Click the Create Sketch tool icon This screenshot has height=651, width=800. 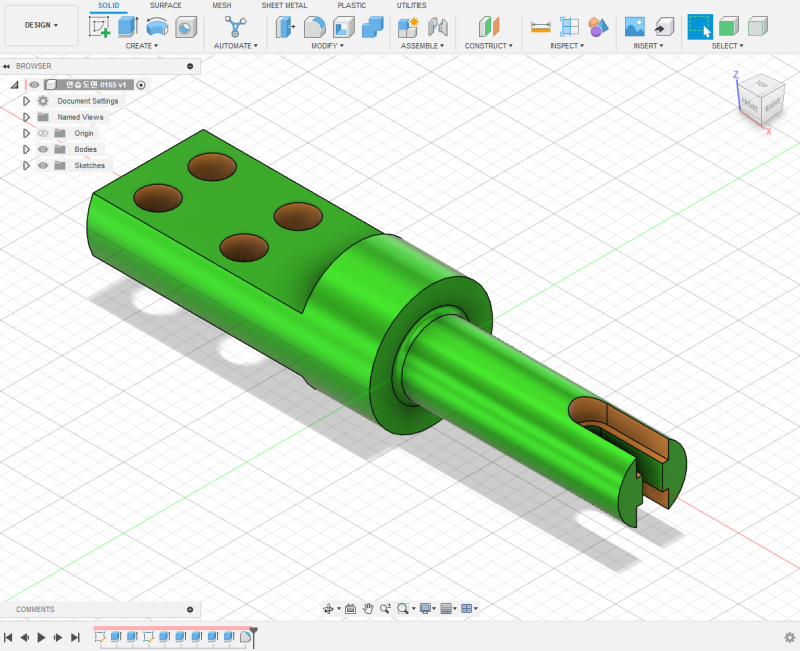click(100, 27)
